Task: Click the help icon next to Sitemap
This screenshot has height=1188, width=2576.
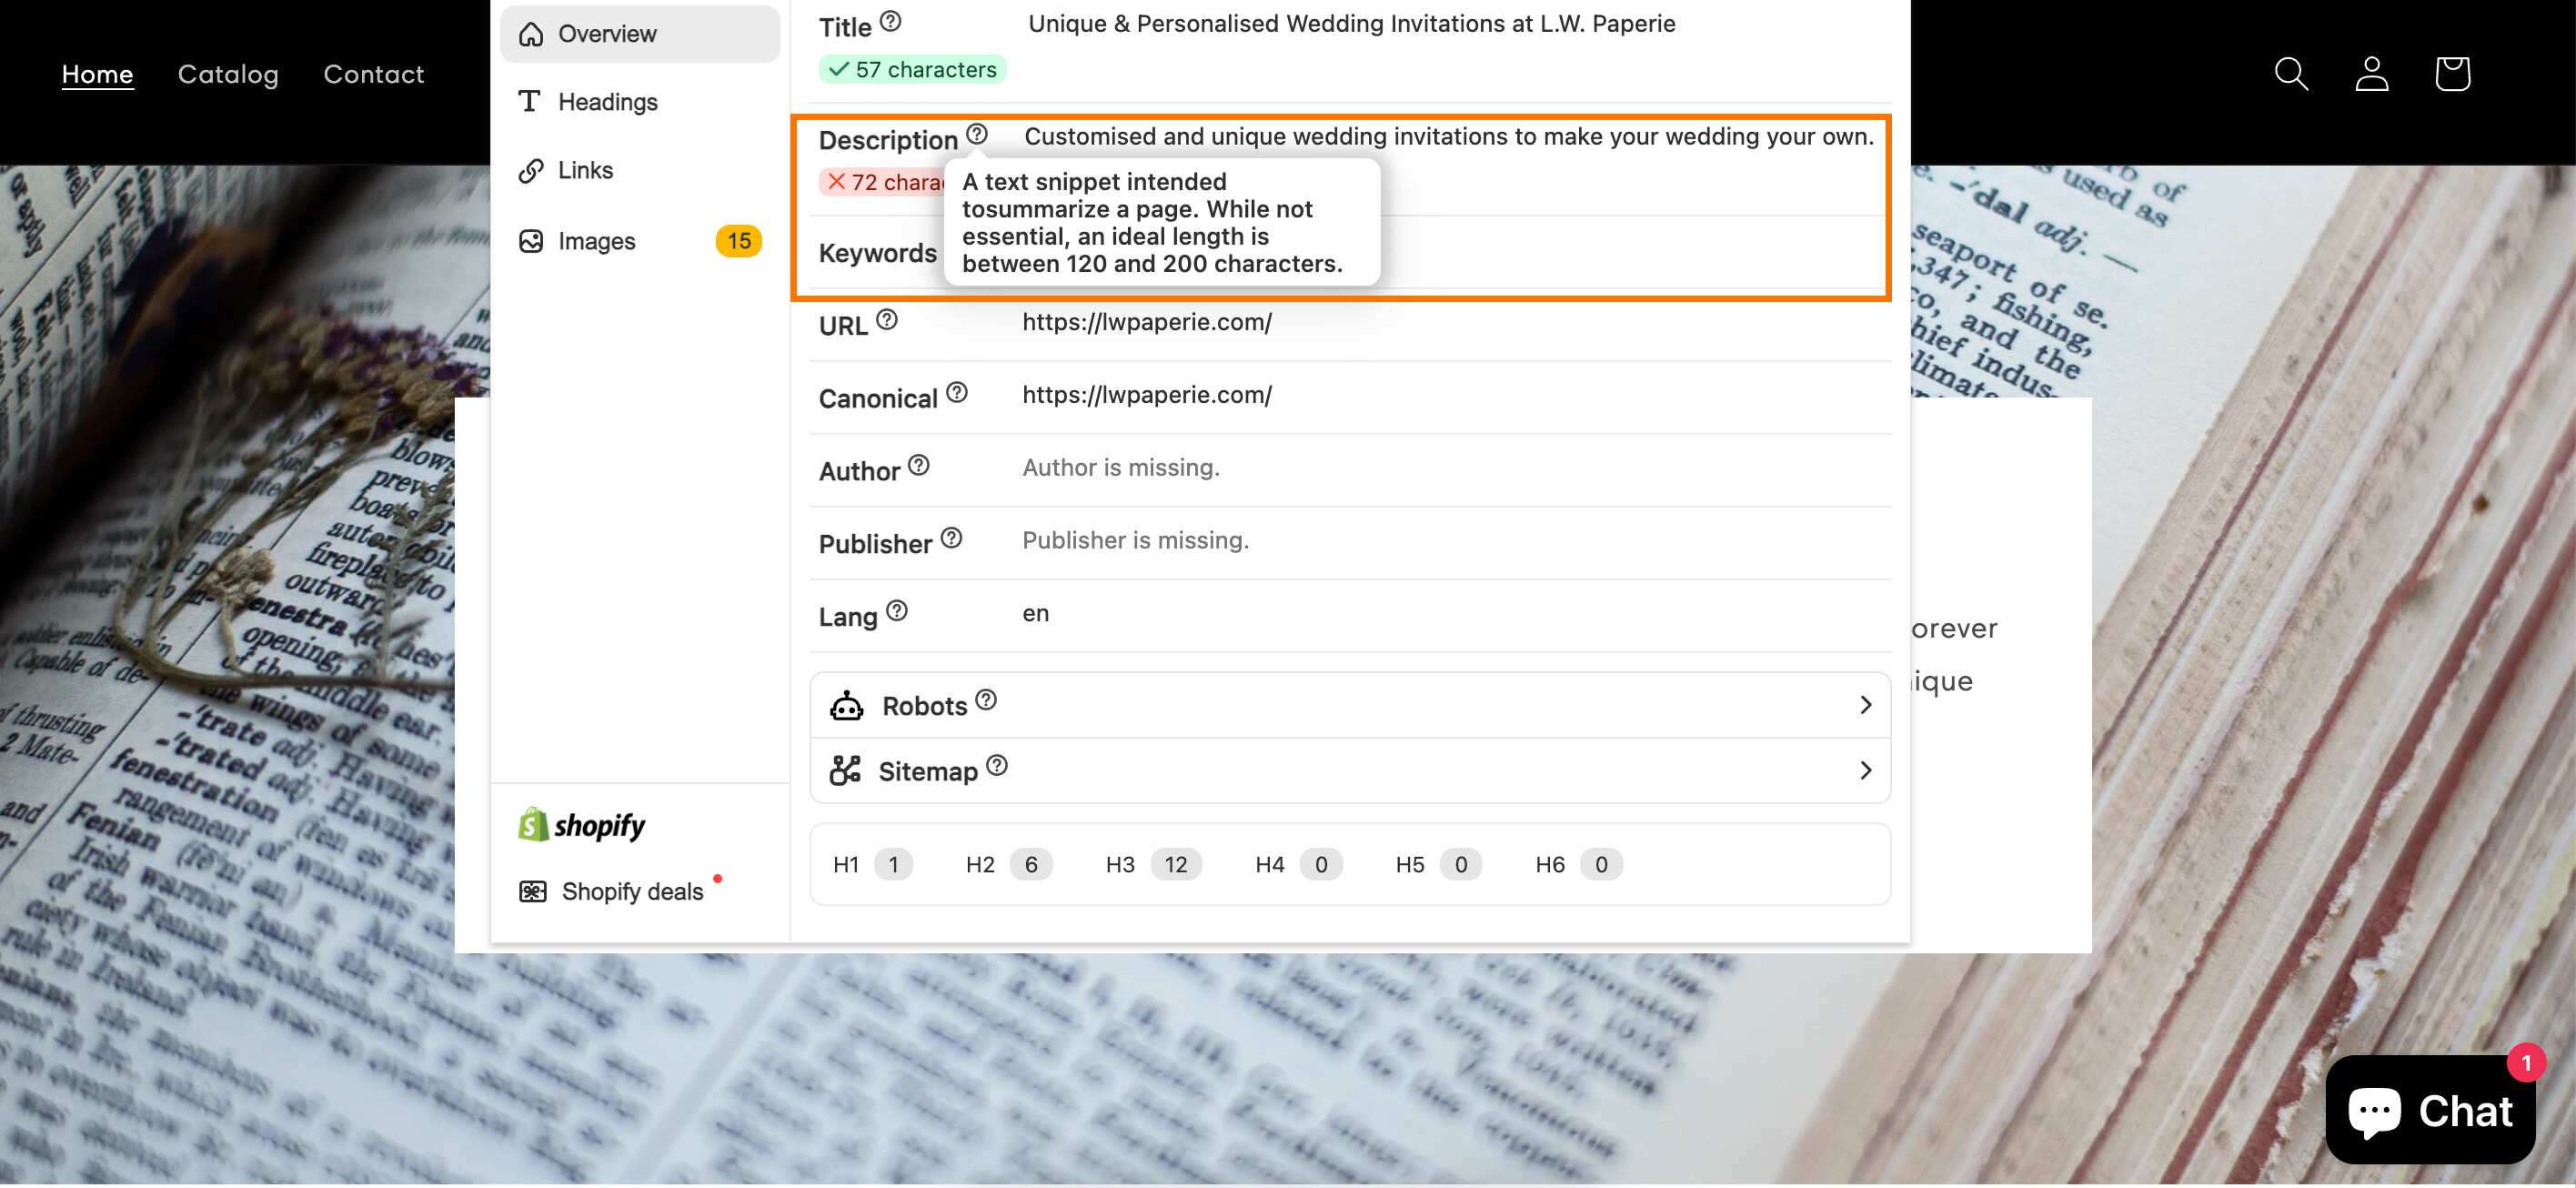Action: [x=996, y=765]
